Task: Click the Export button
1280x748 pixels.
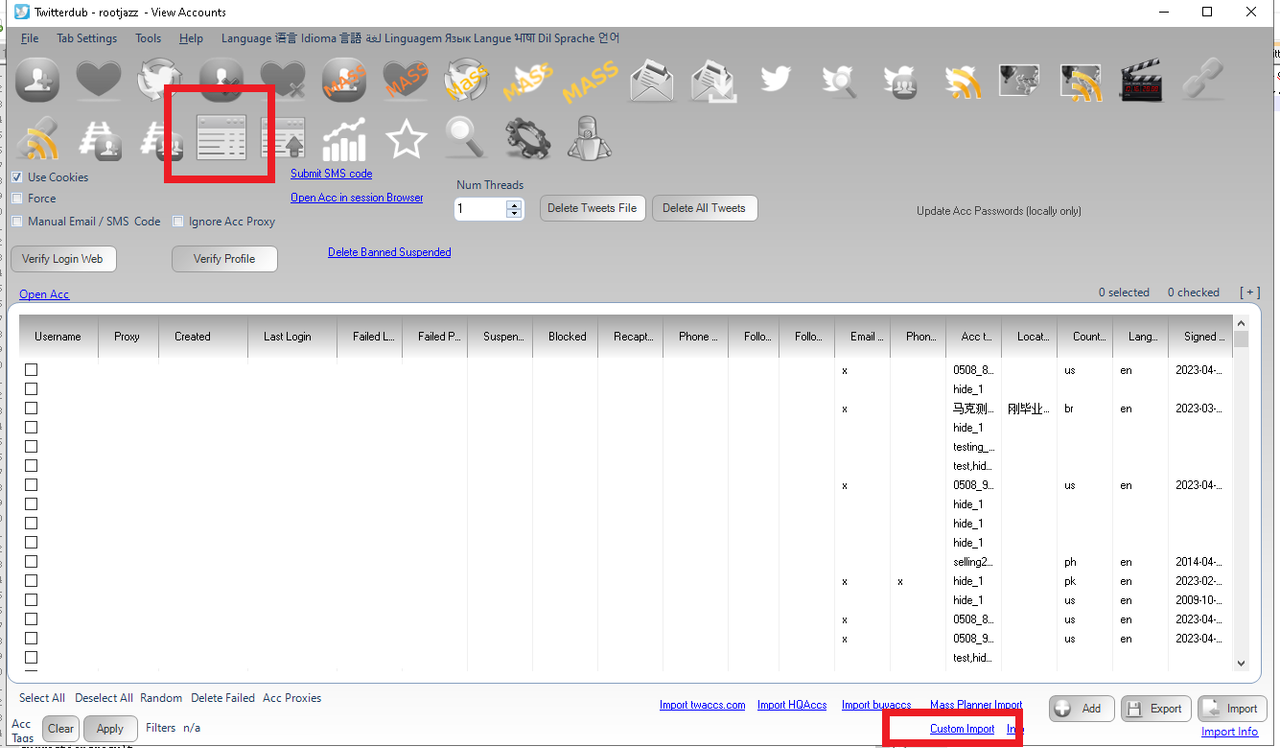Action: tap(1156, 708)
